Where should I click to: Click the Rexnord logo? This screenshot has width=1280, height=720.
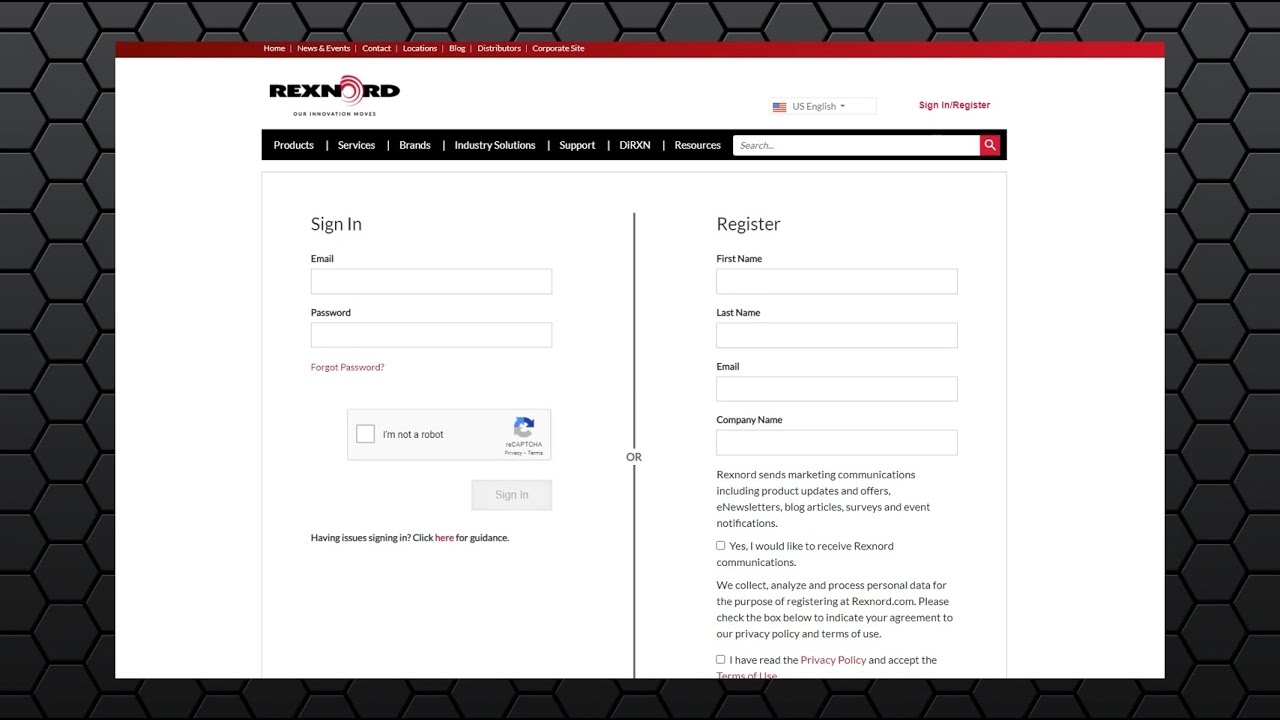point(334,95)
